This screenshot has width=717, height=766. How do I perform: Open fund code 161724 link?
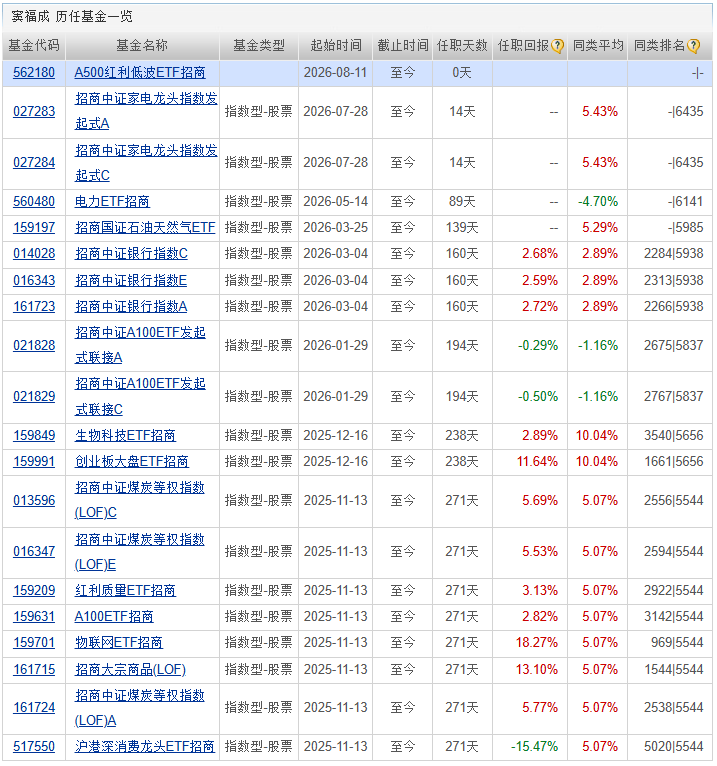coord(34,708)
